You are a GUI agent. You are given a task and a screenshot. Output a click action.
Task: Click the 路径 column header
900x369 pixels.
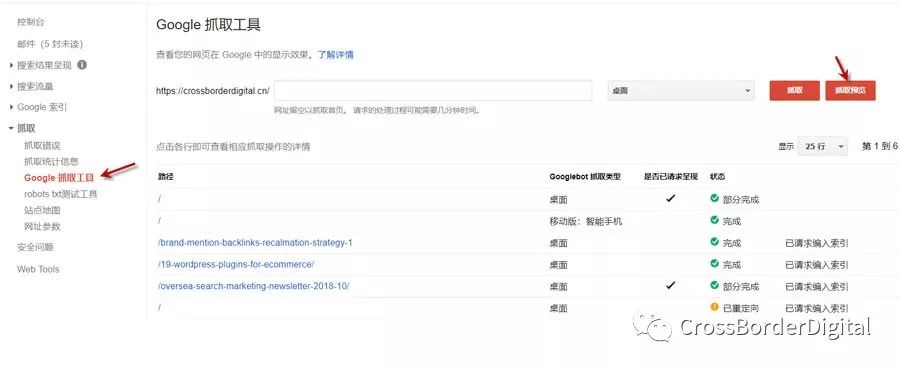[x=166, y=177]
